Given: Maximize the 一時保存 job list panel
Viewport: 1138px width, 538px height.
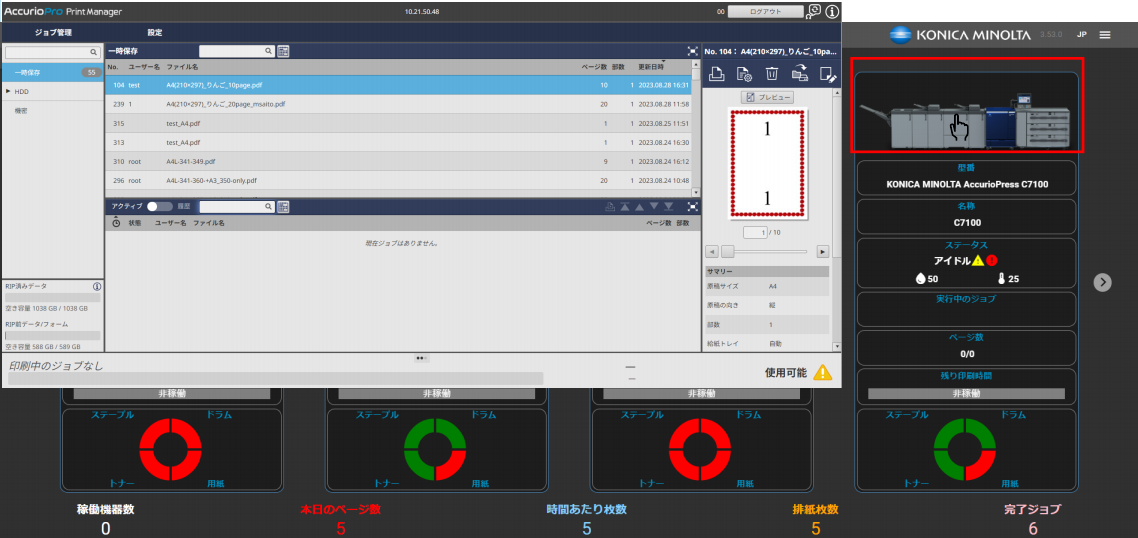Looking at the screenshot, I should pos(692,52).
